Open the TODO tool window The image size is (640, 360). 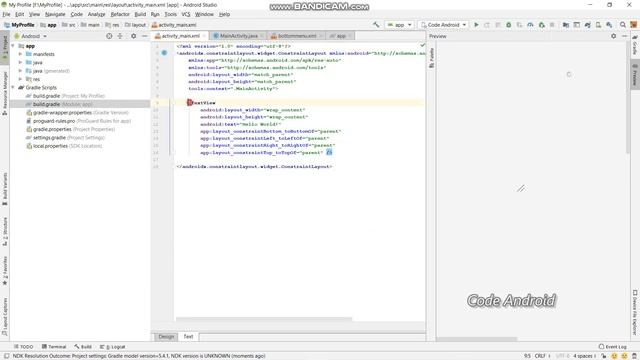(x=23, y=347)
